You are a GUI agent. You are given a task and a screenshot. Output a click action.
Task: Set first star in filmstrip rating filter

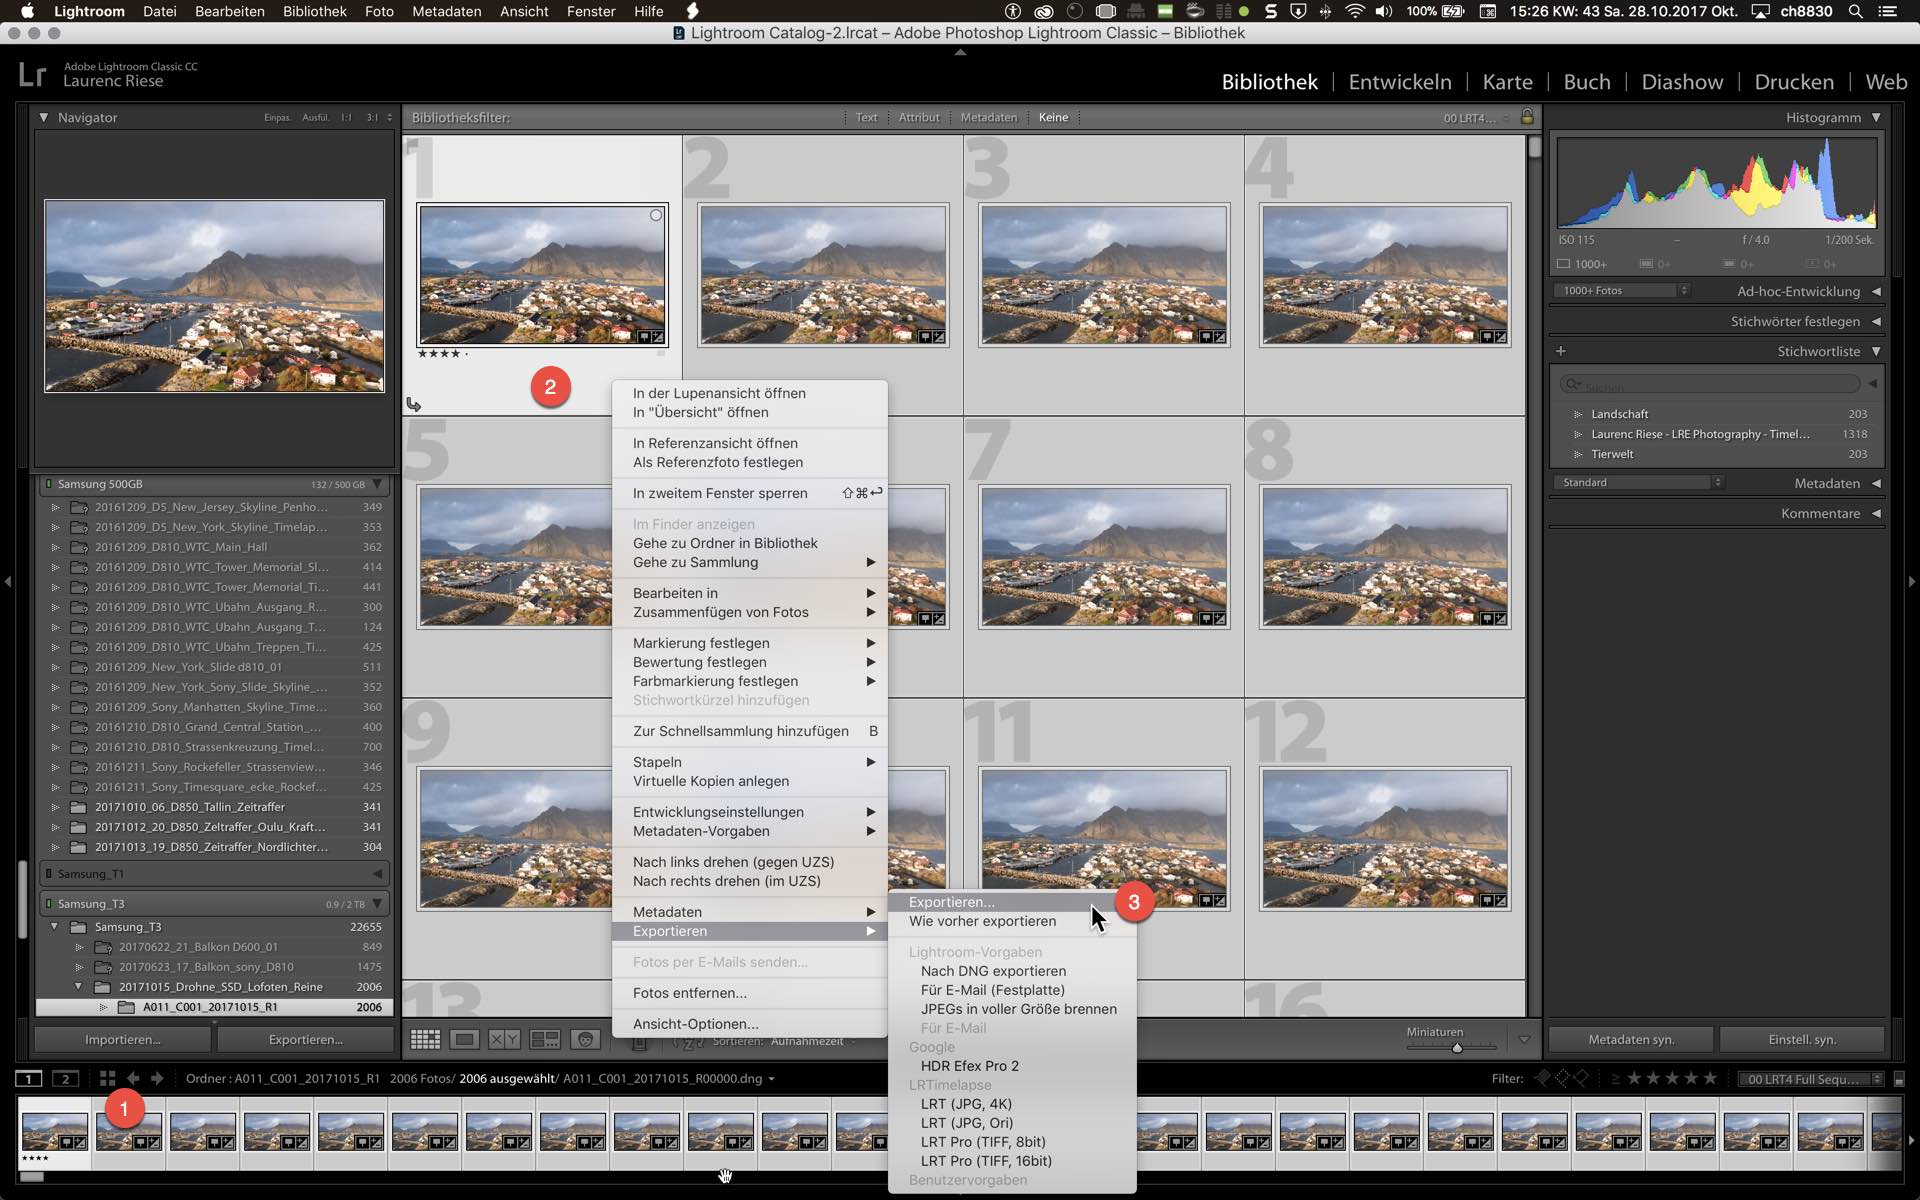tap(1635, 1078)
